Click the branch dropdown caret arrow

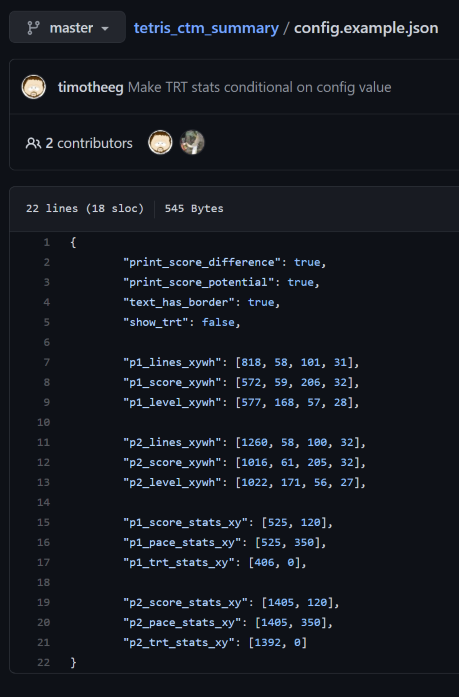pos(105,28)
